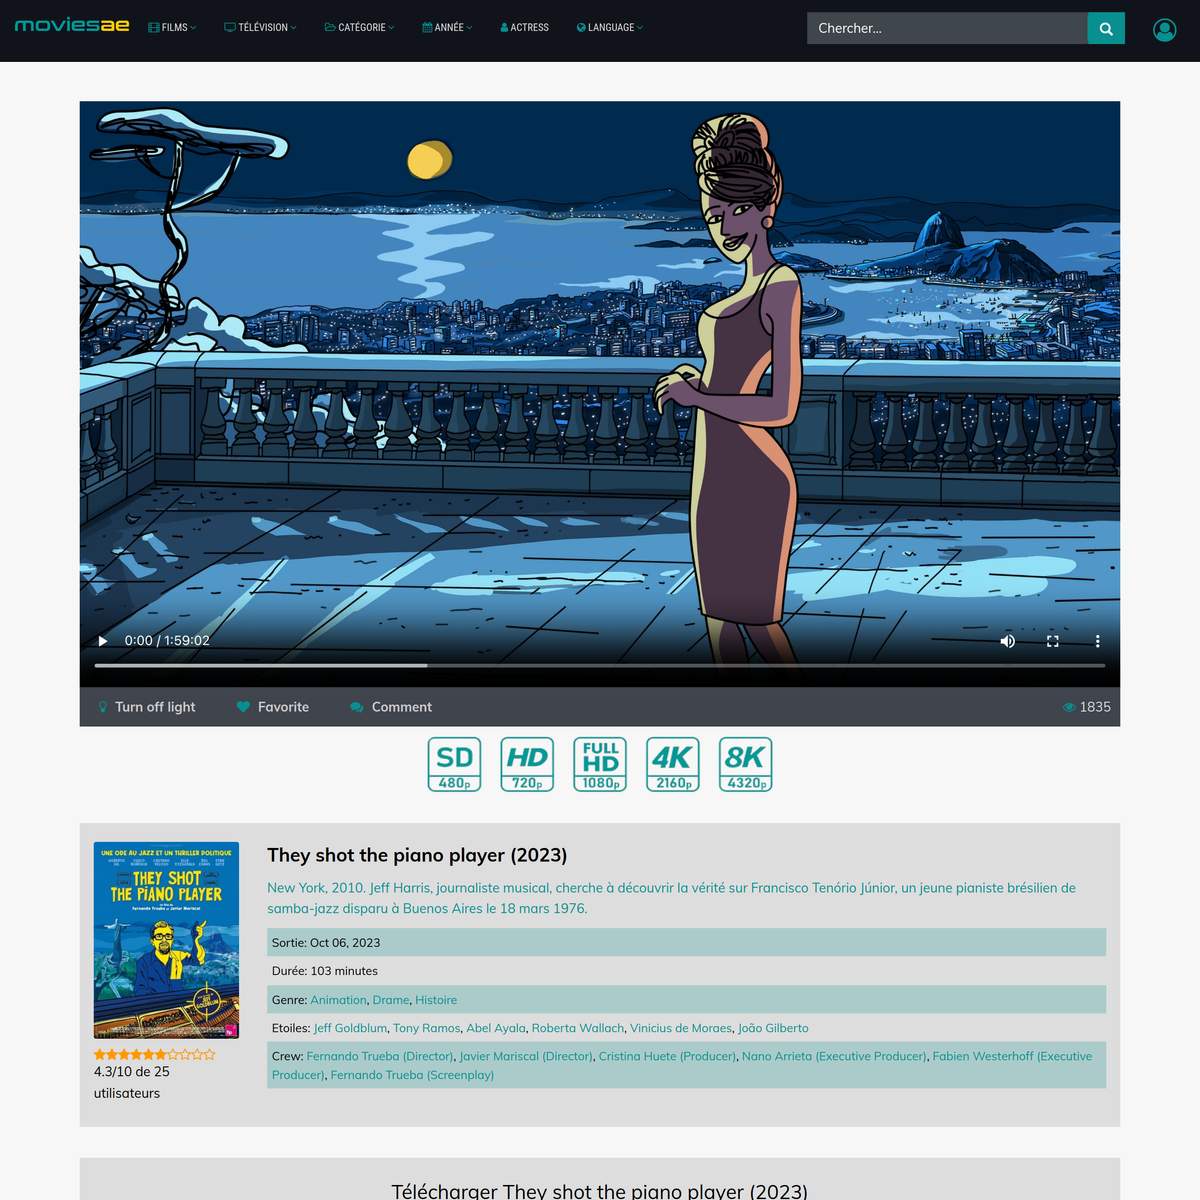
Task: Click the 4.3/10 de 25 rating text
Action: pos(132,1082)
